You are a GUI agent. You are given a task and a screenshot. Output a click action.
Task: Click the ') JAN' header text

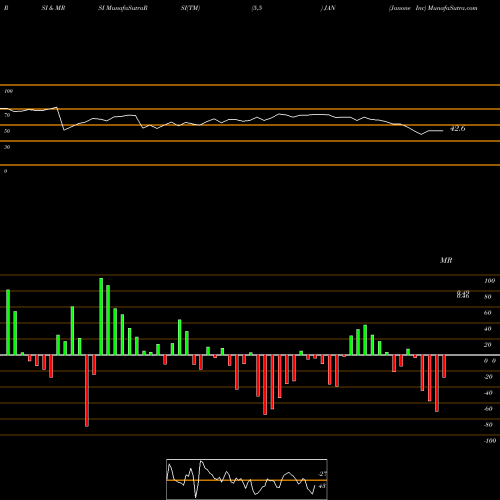point(328,8)
